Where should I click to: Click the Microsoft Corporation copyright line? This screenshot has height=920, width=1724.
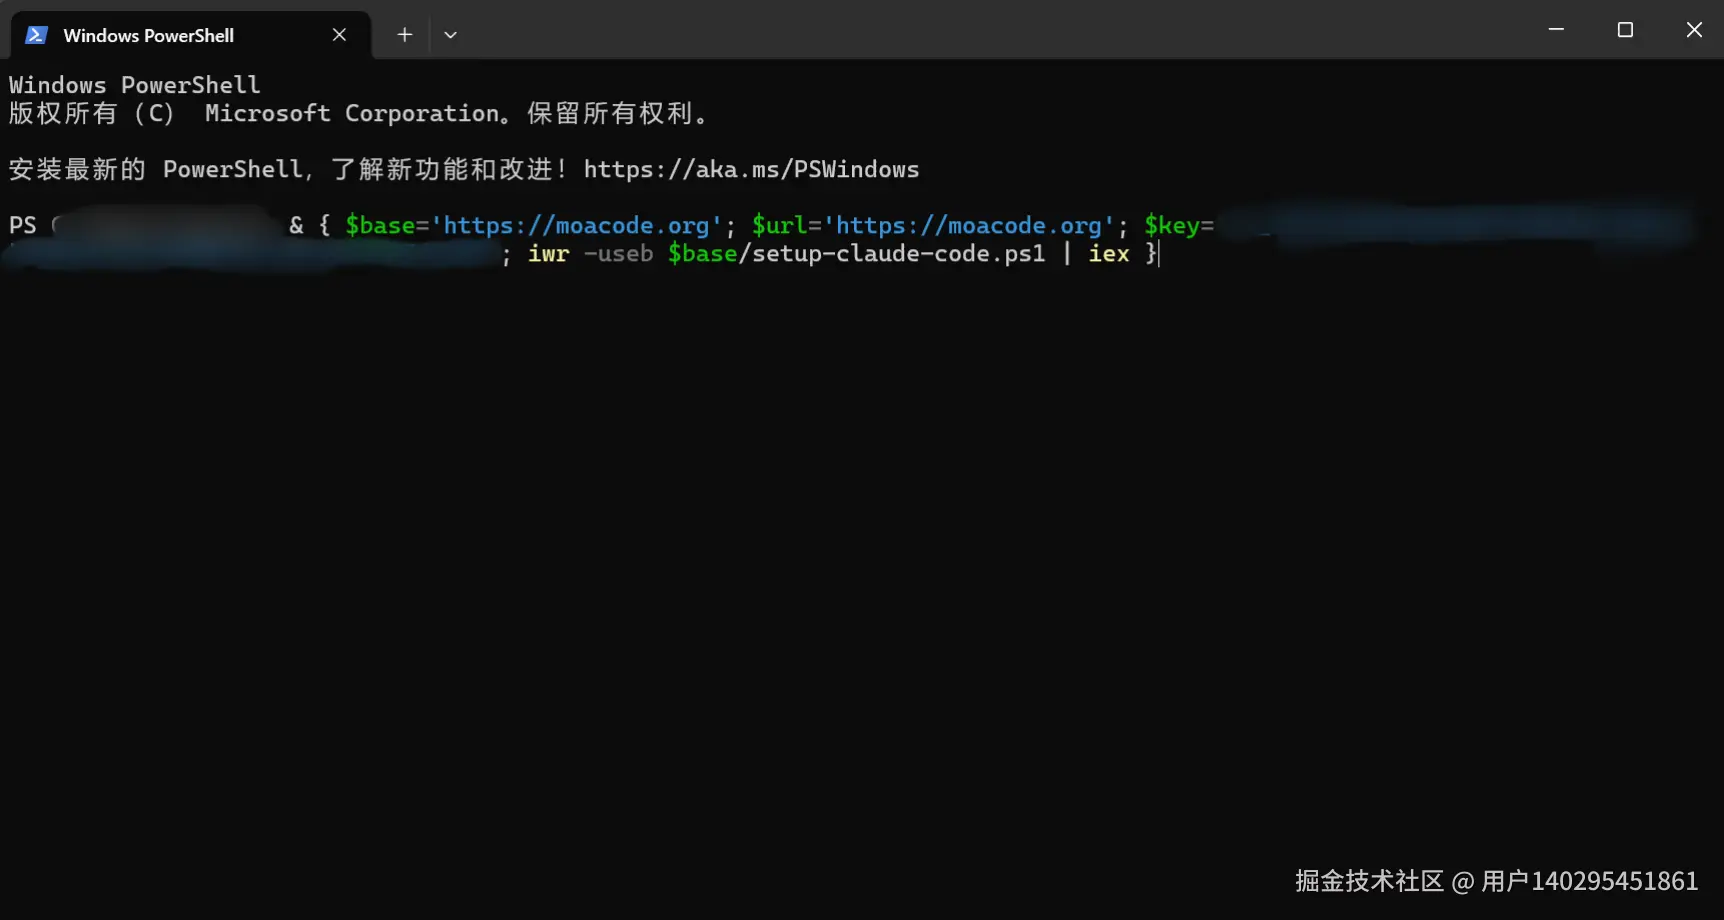point(358,113)
